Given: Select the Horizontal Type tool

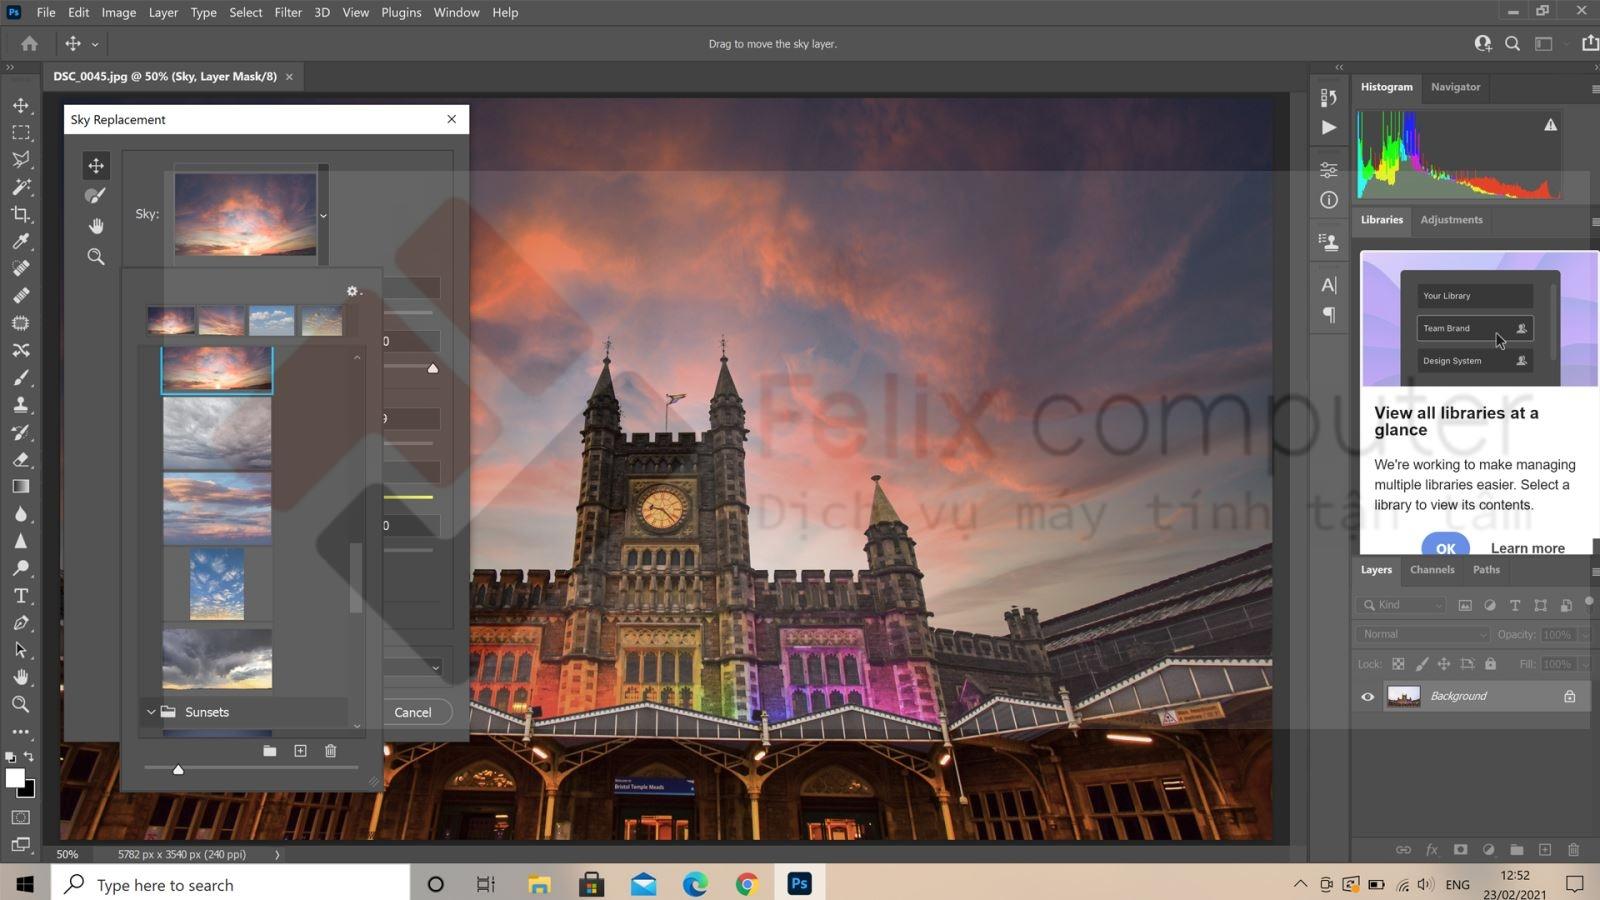Looking at the screenshot, I should [x=20, y=596].
